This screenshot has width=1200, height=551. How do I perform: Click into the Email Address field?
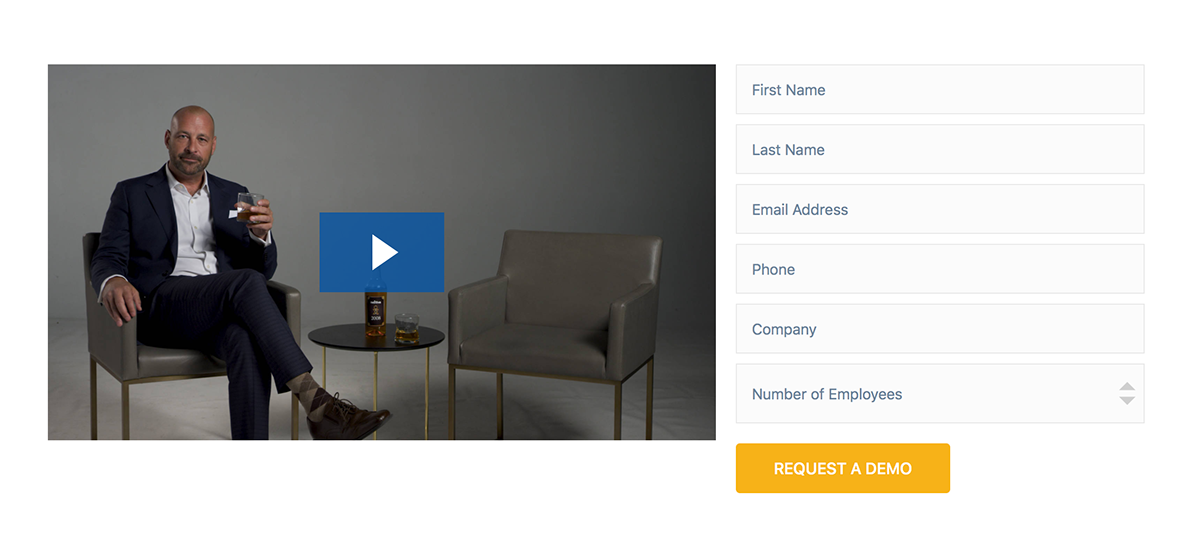[940, 210]
